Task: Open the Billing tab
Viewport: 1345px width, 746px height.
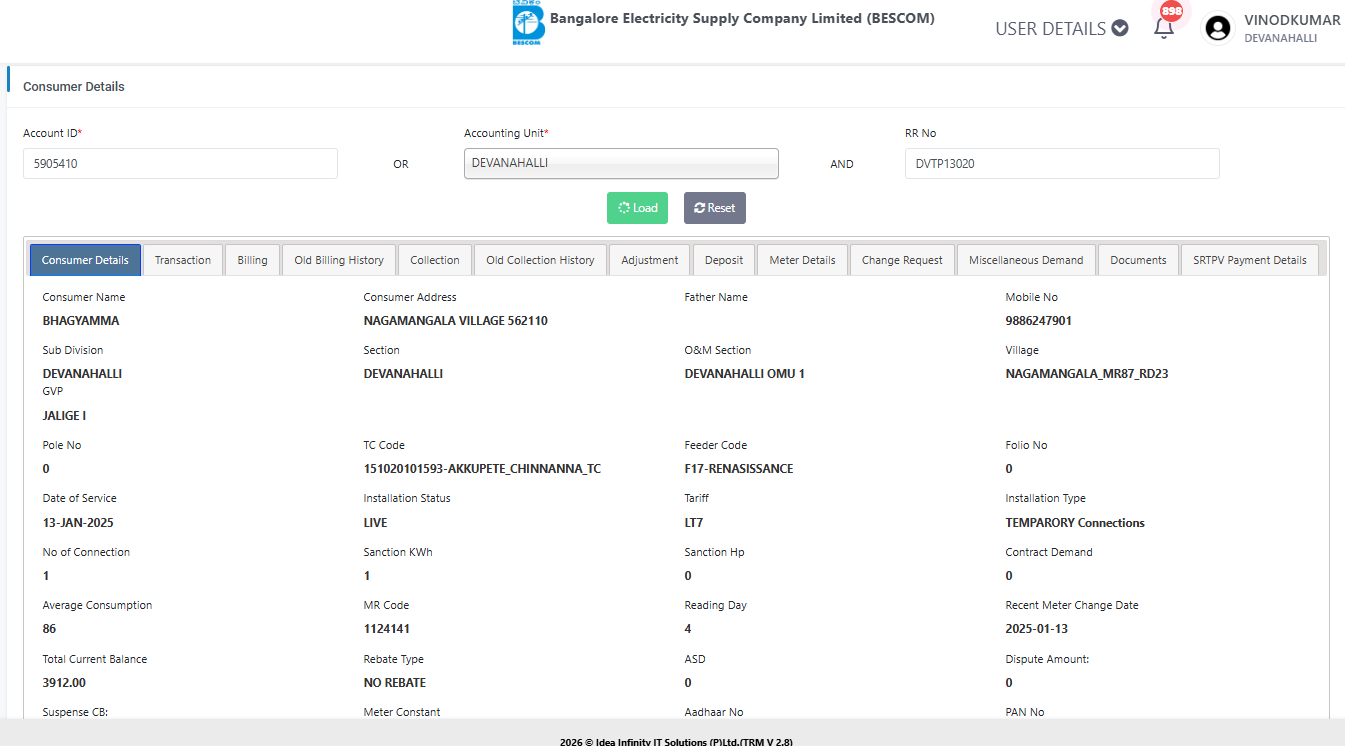Action: 252,260
